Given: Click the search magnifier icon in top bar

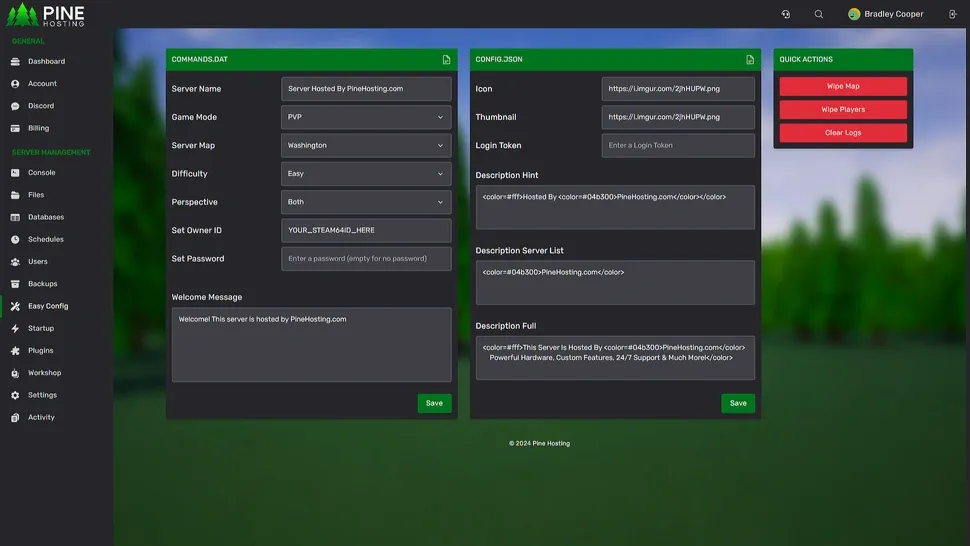Looking at the screenshot, I should pyautogui.click(x=818, y=14).
